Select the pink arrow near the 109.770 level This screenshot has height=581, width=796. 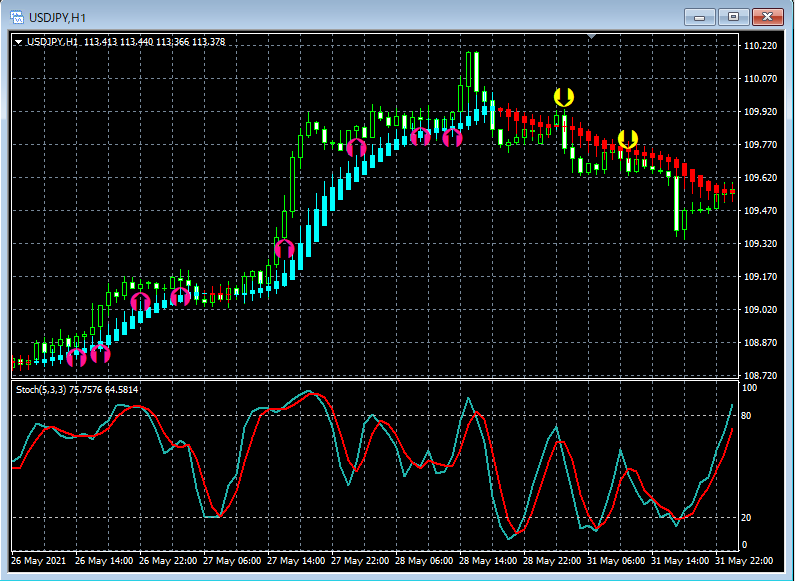point(356,148)
